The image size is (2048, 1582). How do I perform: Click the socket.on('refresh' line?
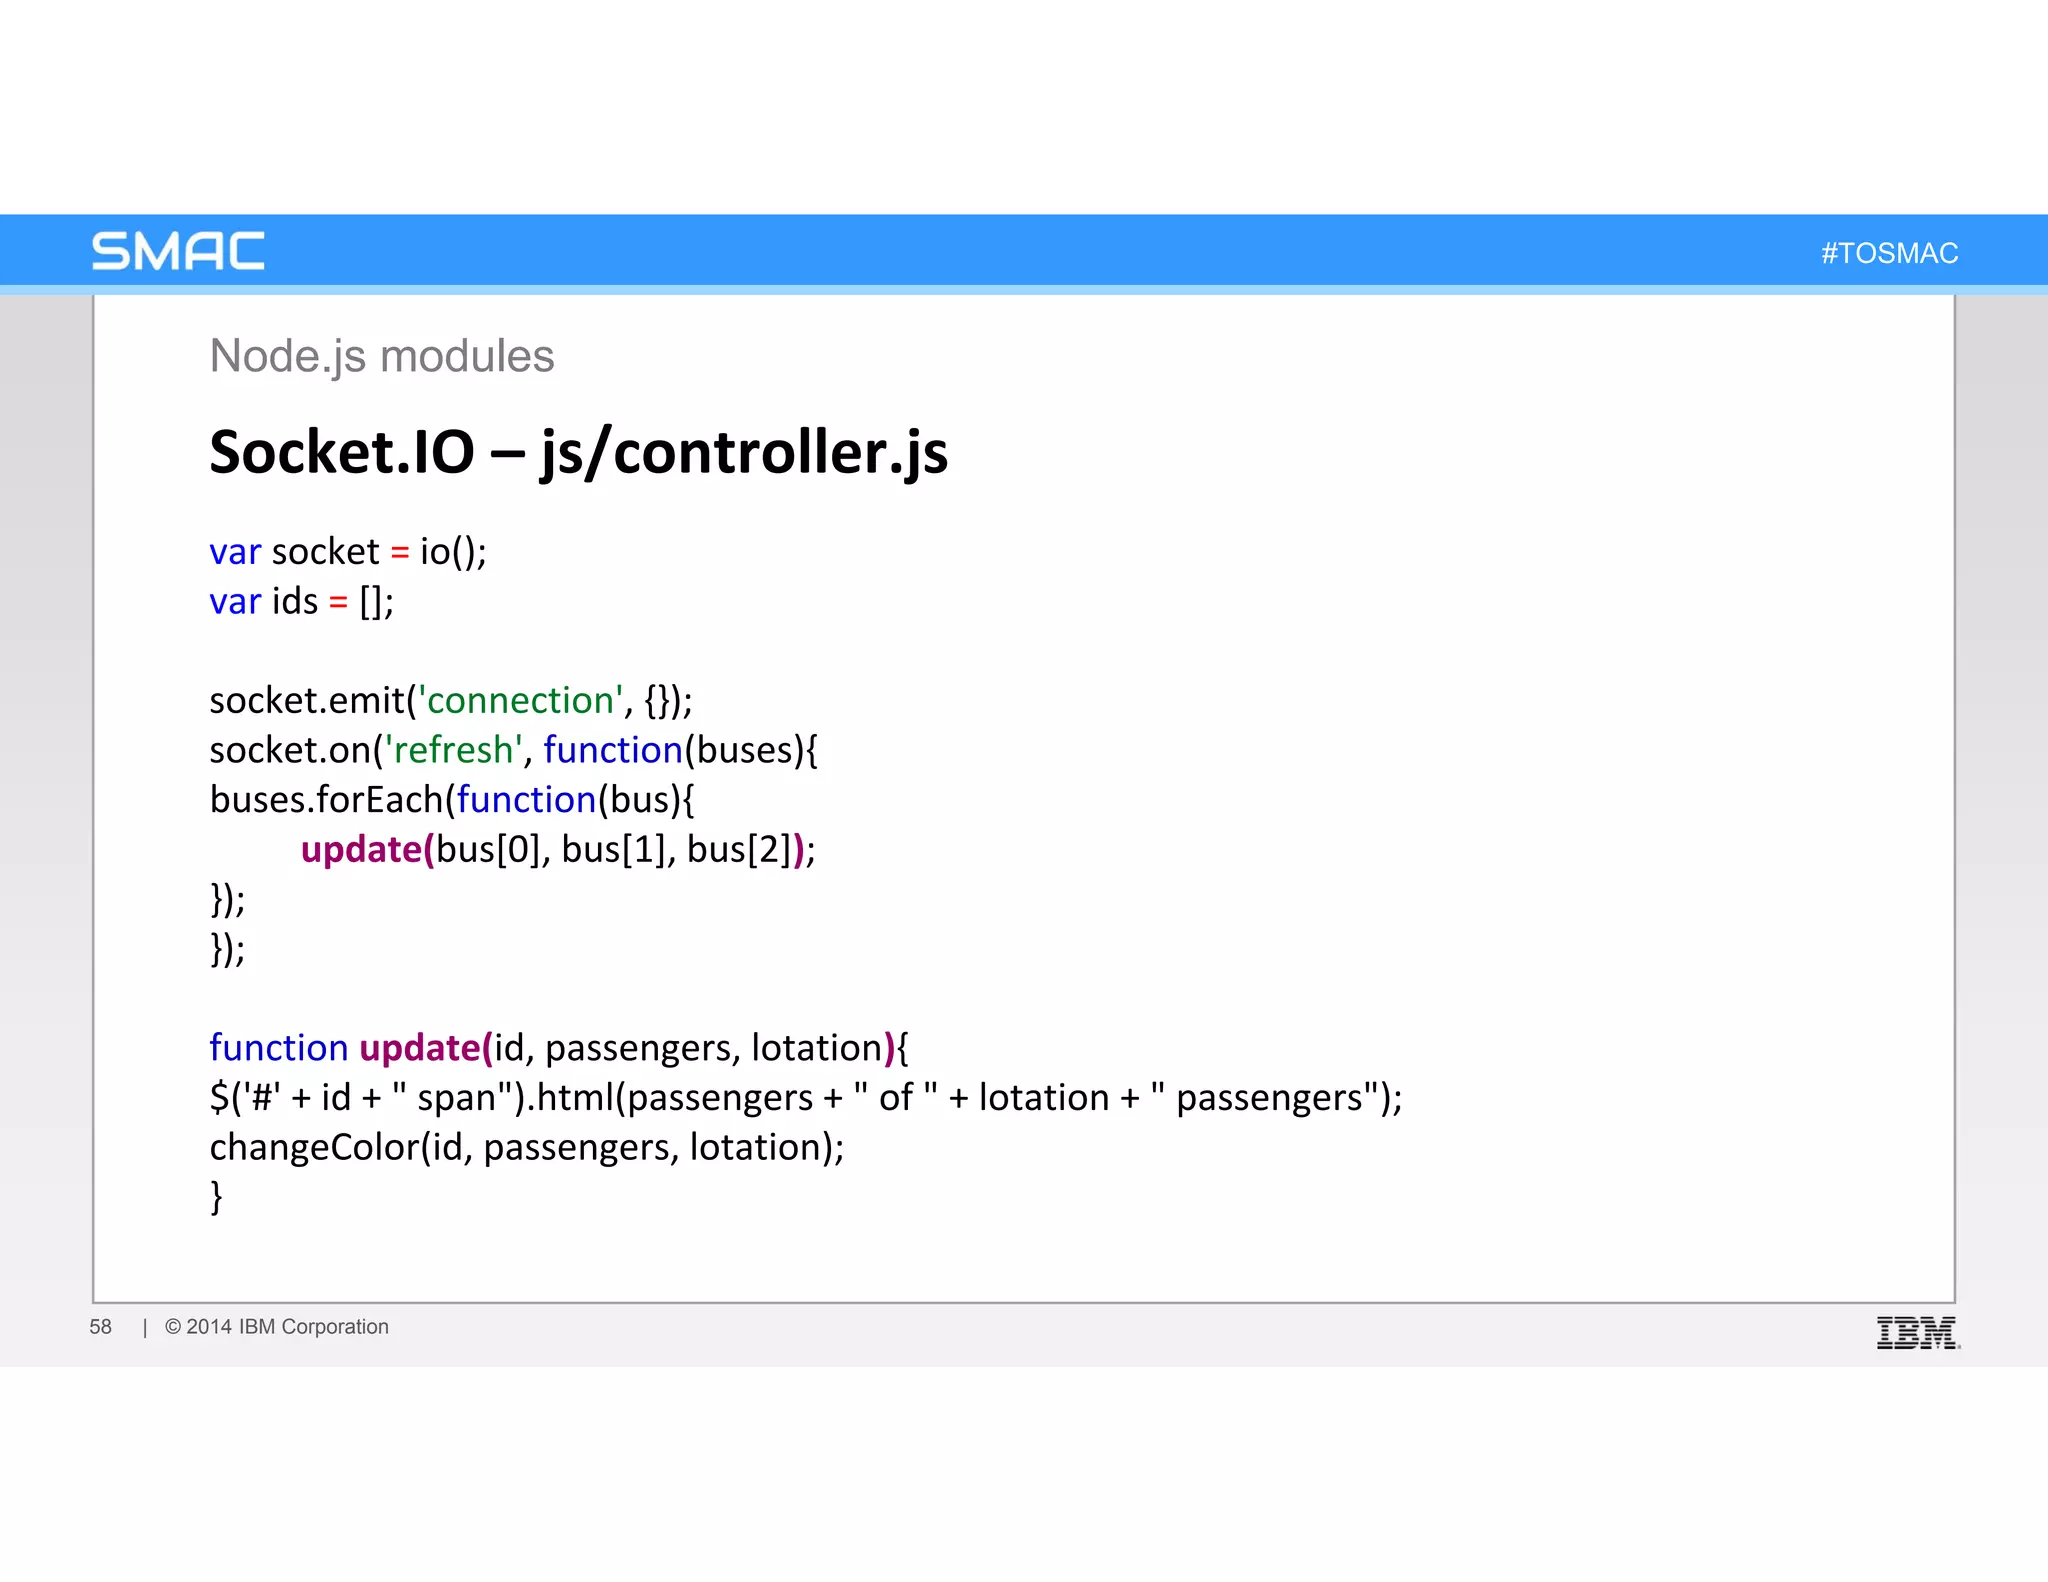(514, 750)
